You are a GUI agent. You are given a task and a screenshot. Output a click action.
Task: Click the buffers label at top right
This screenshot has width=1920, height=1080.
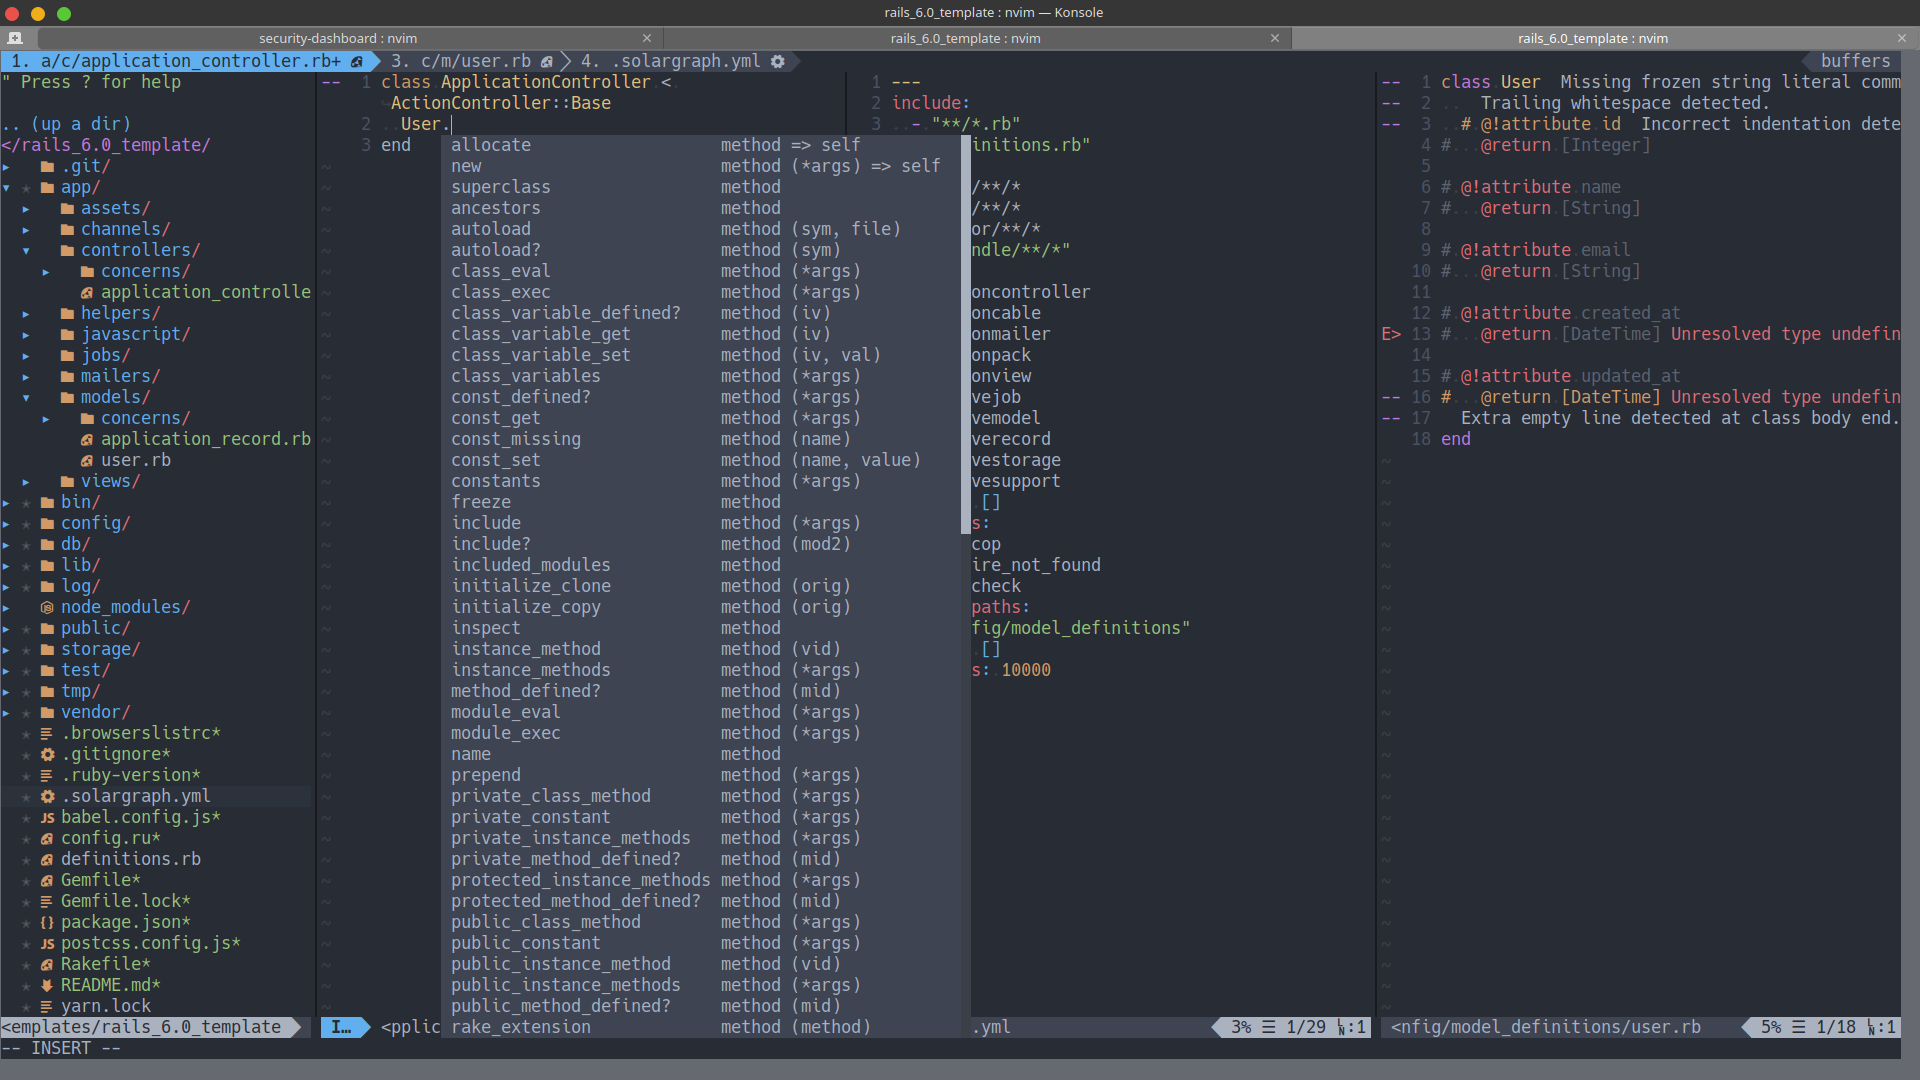tap(1855, 62)
